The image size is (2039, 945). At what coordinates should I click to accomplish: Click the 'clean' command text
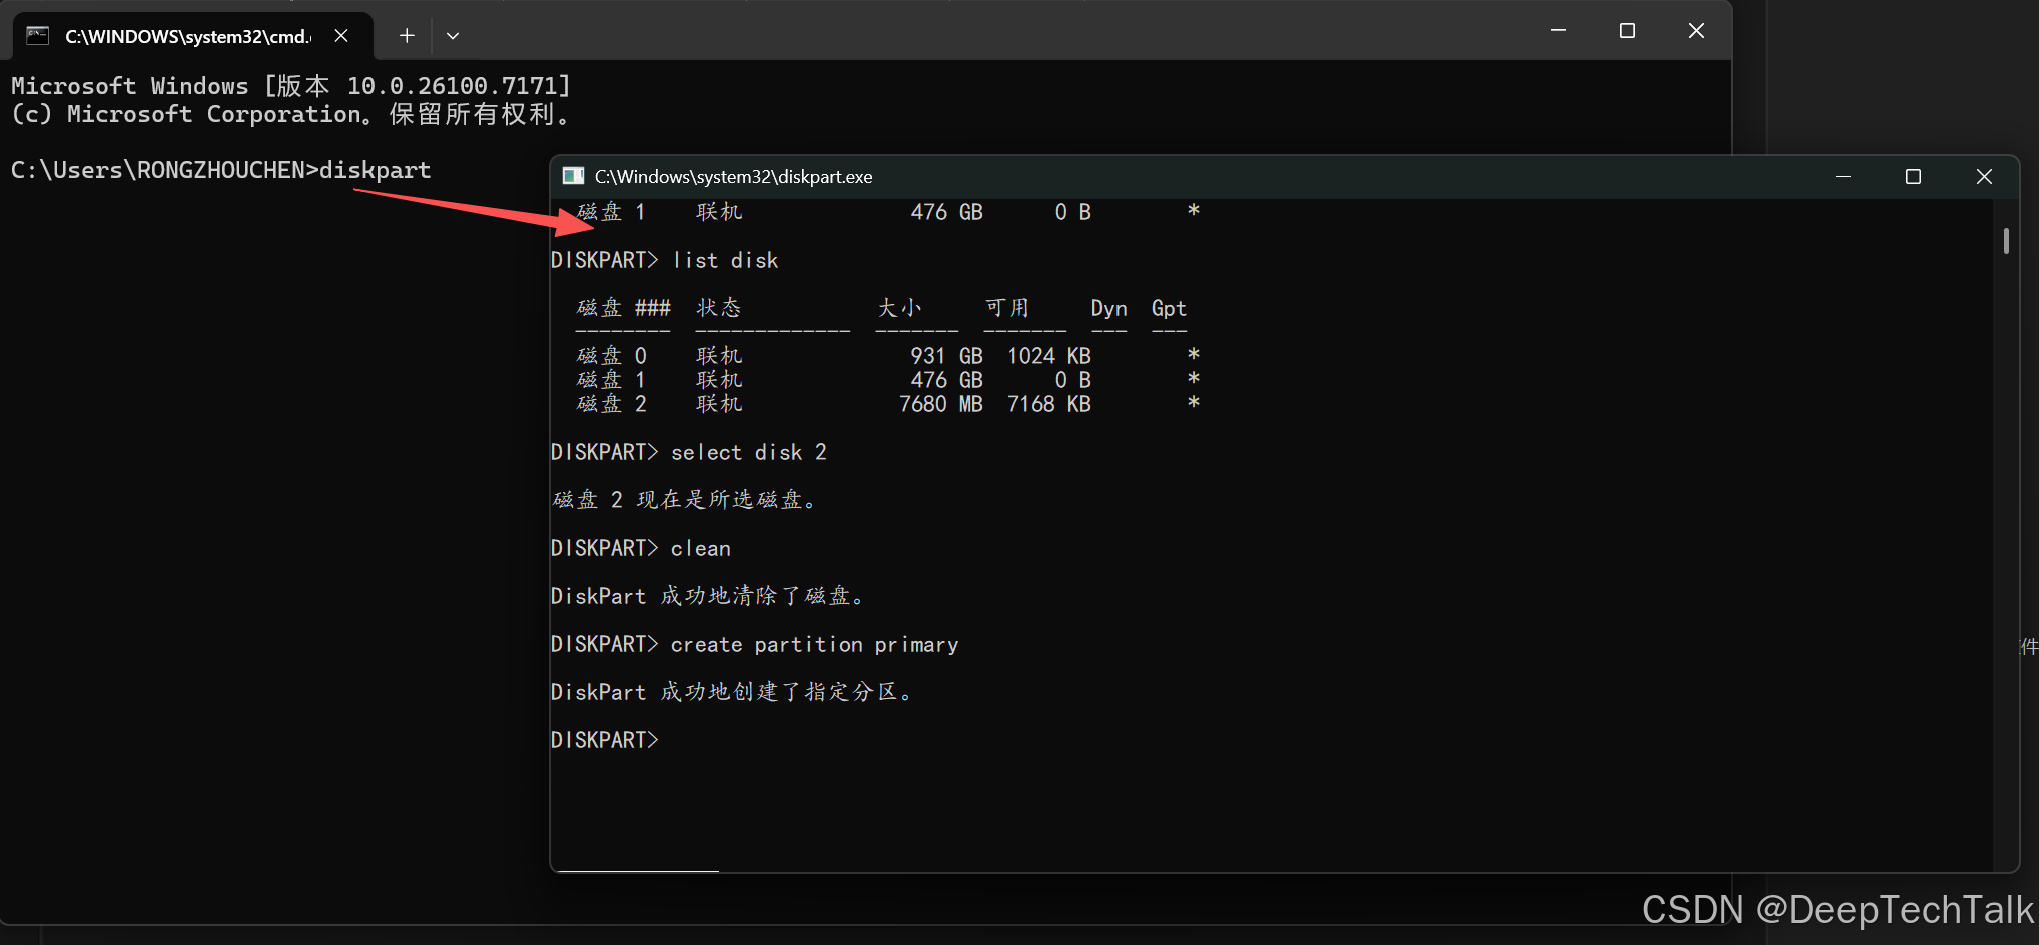[700, 548]
